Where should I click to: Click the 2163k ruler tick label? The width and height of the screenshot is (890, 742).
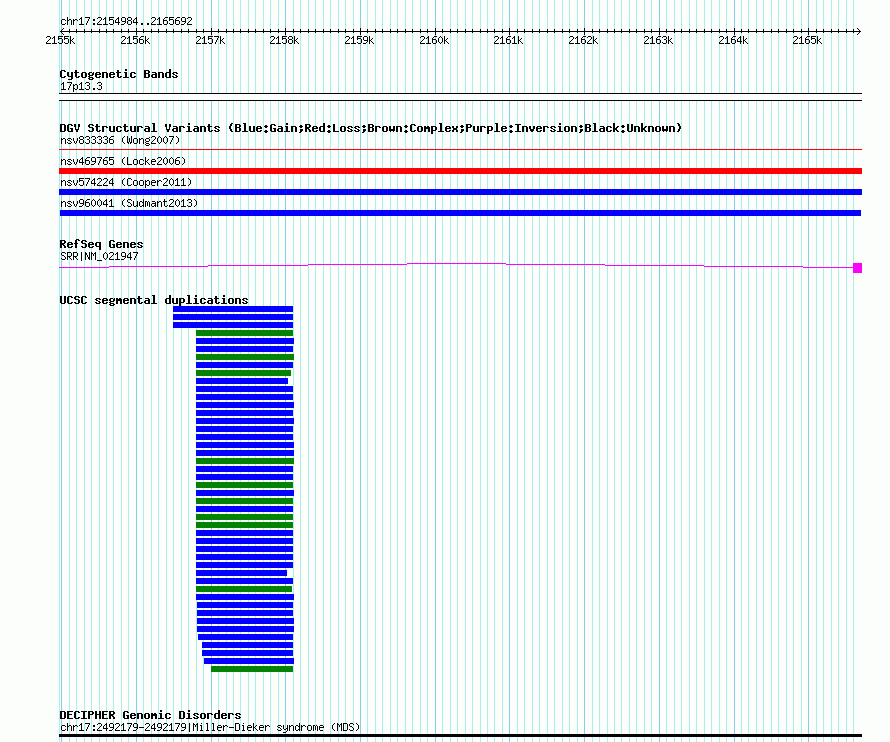pos(658,40)
